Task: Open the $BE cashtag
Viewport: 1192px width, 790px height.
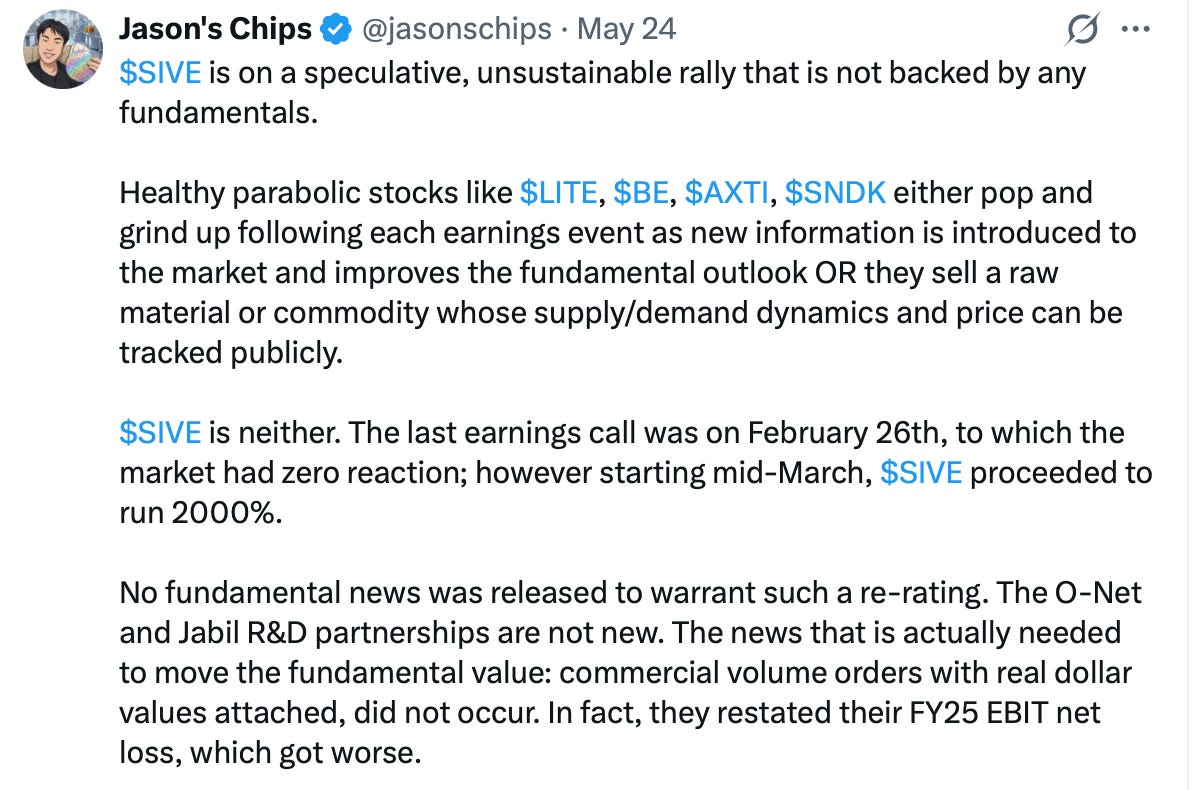Action: 641,193
